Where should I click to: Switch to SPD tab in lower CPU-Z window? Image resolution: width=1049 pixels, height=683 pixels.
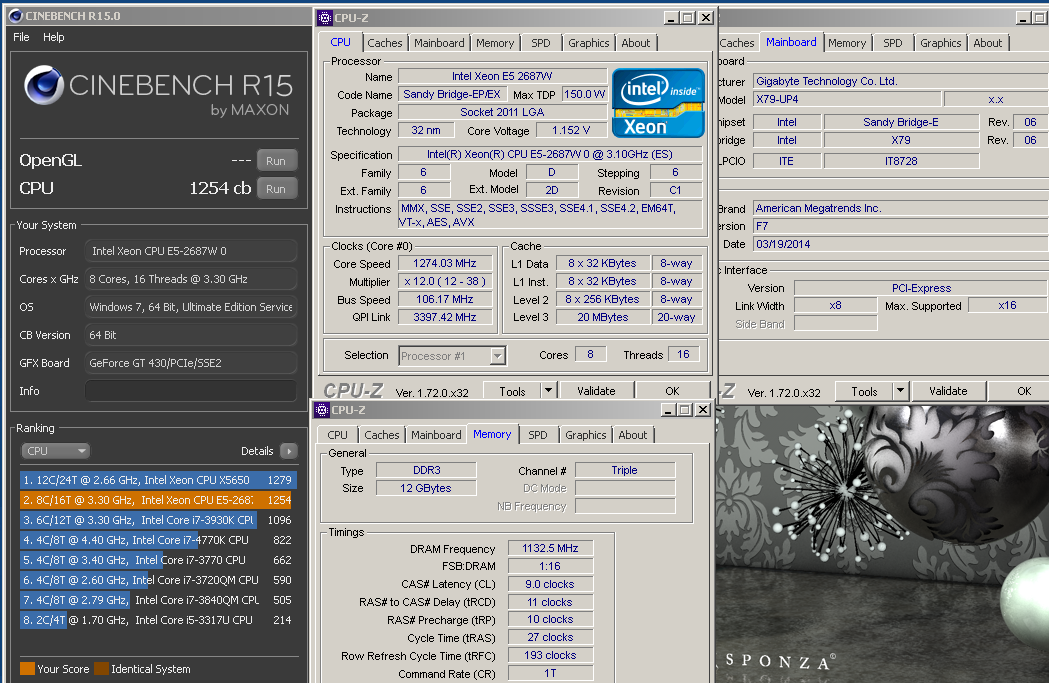pyautogui.click(x=538, y=435)
